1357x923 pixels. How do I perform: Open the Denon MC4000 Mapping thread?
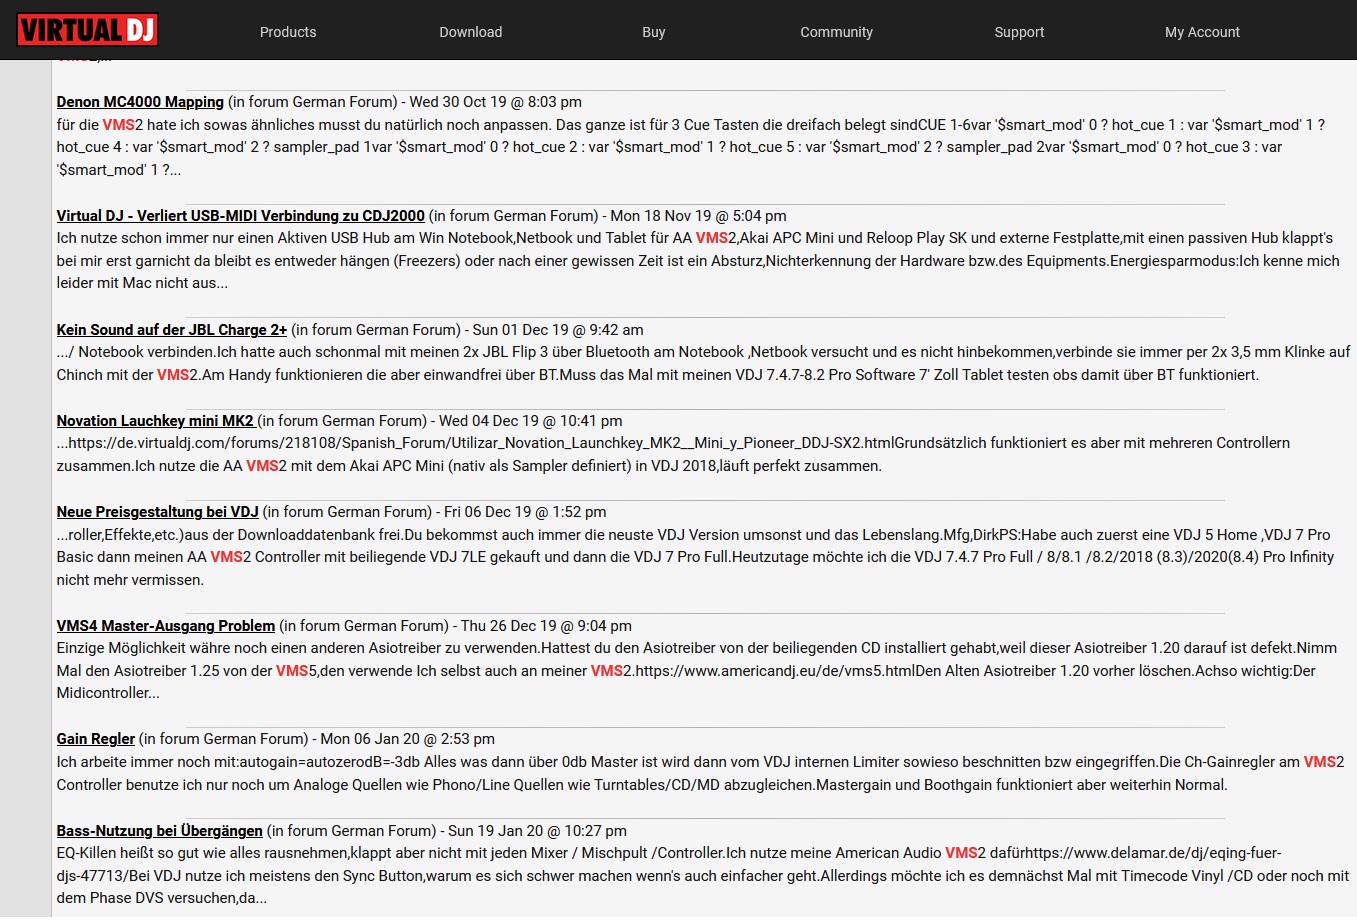point(140,102)
